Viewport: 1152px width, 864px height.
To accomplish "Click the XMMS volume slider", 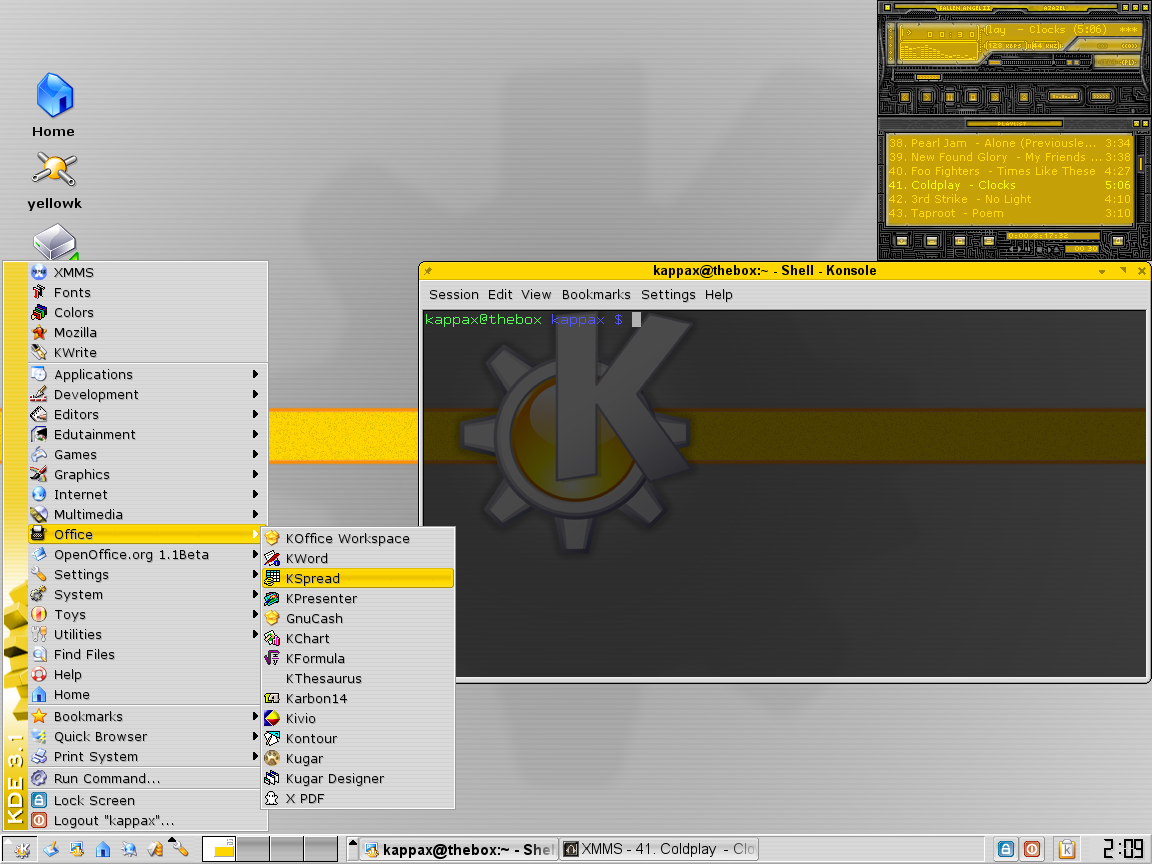I will click(x=1020, y=62).
